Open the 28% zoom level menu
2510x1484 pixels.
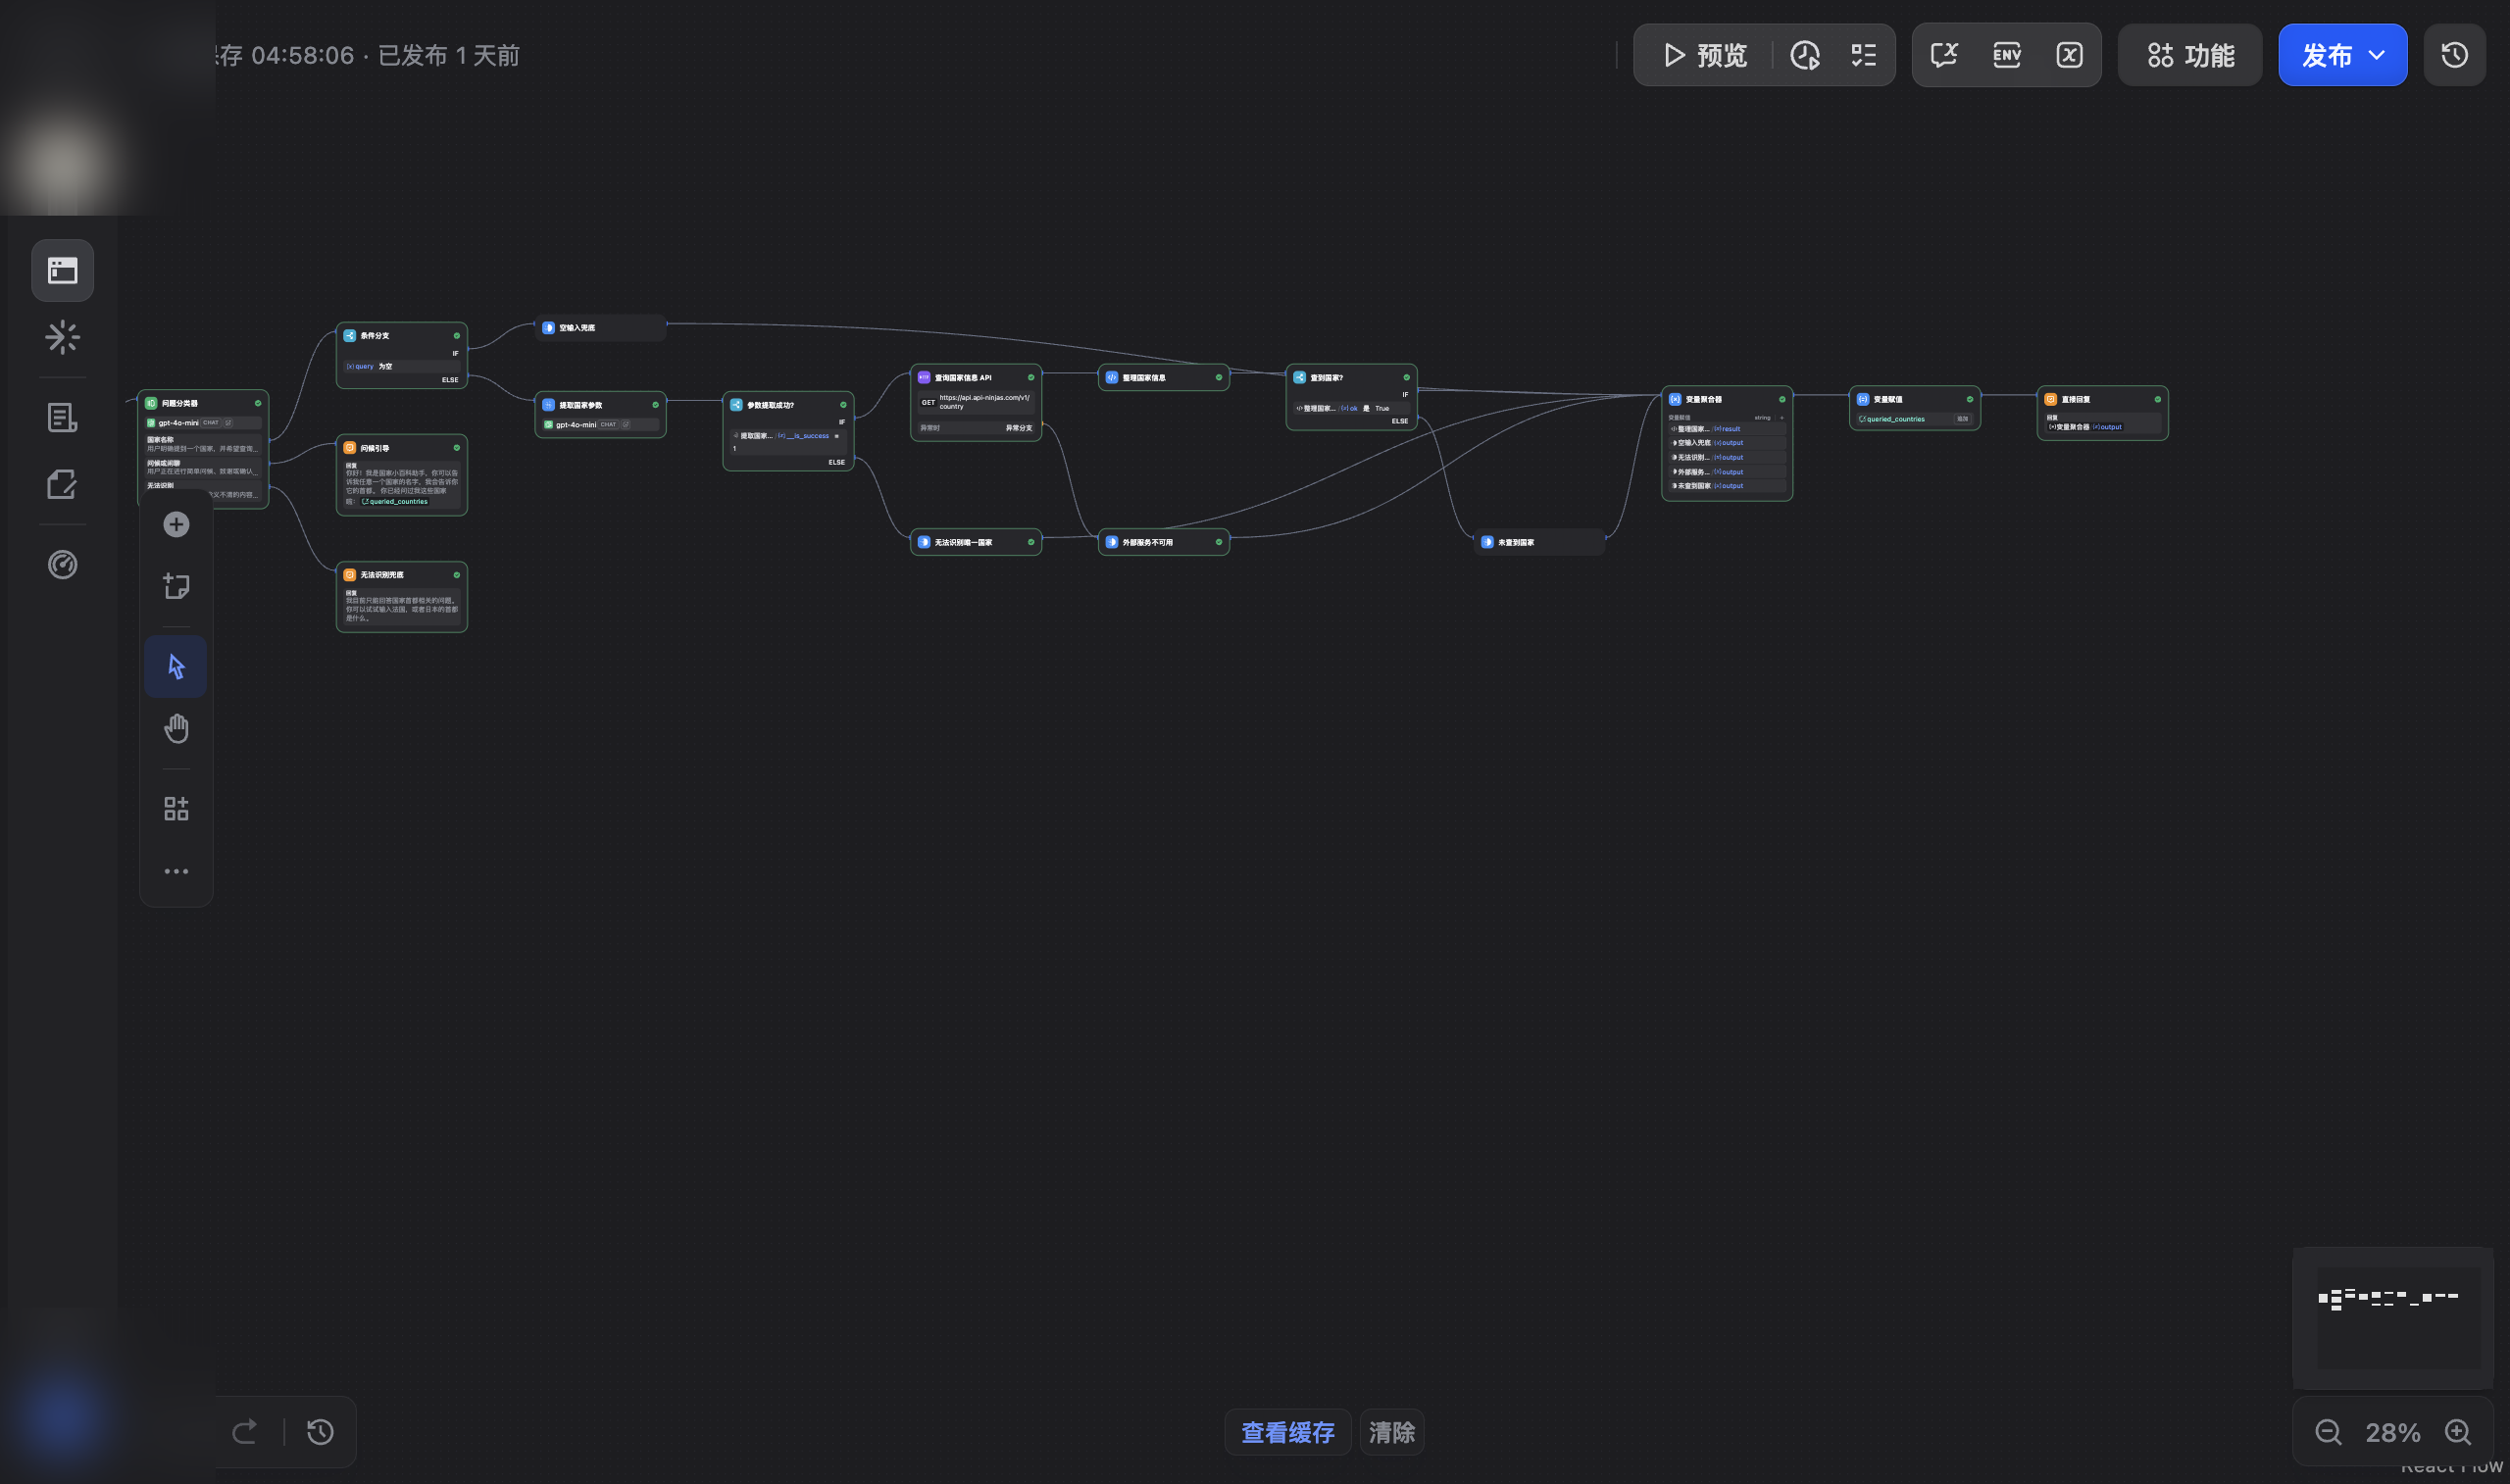(x=2392, y=1433)
